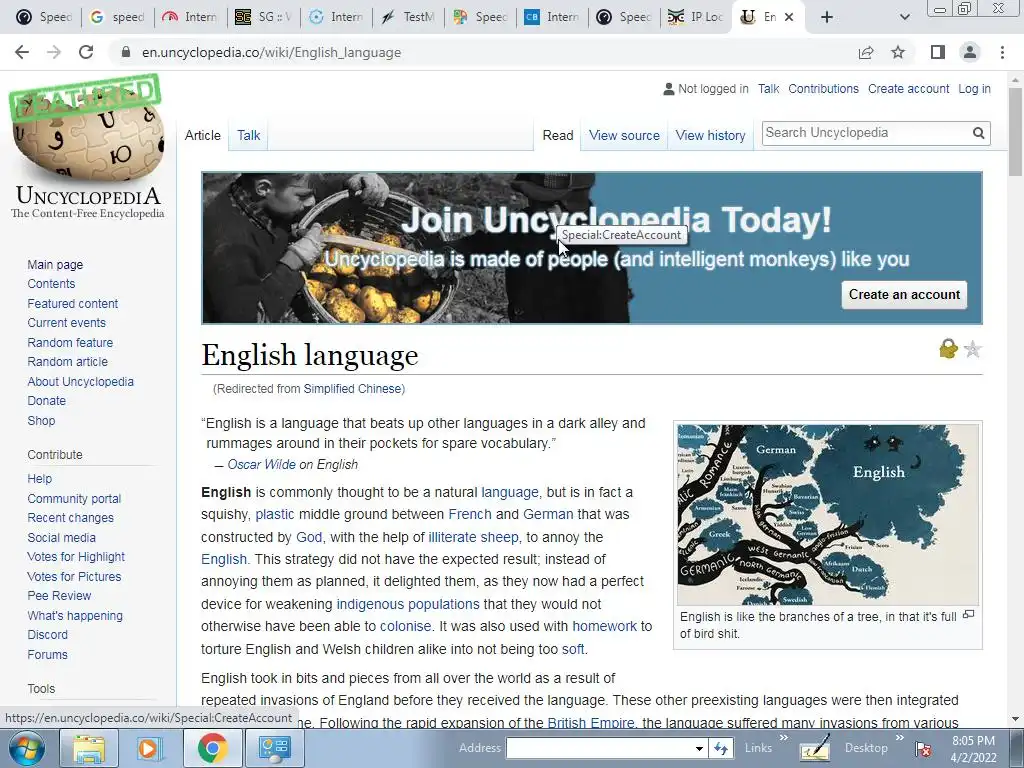Open the browser side panel icon
The height and width of the screenshot is (768, 1024).
(x=938, y=52)
